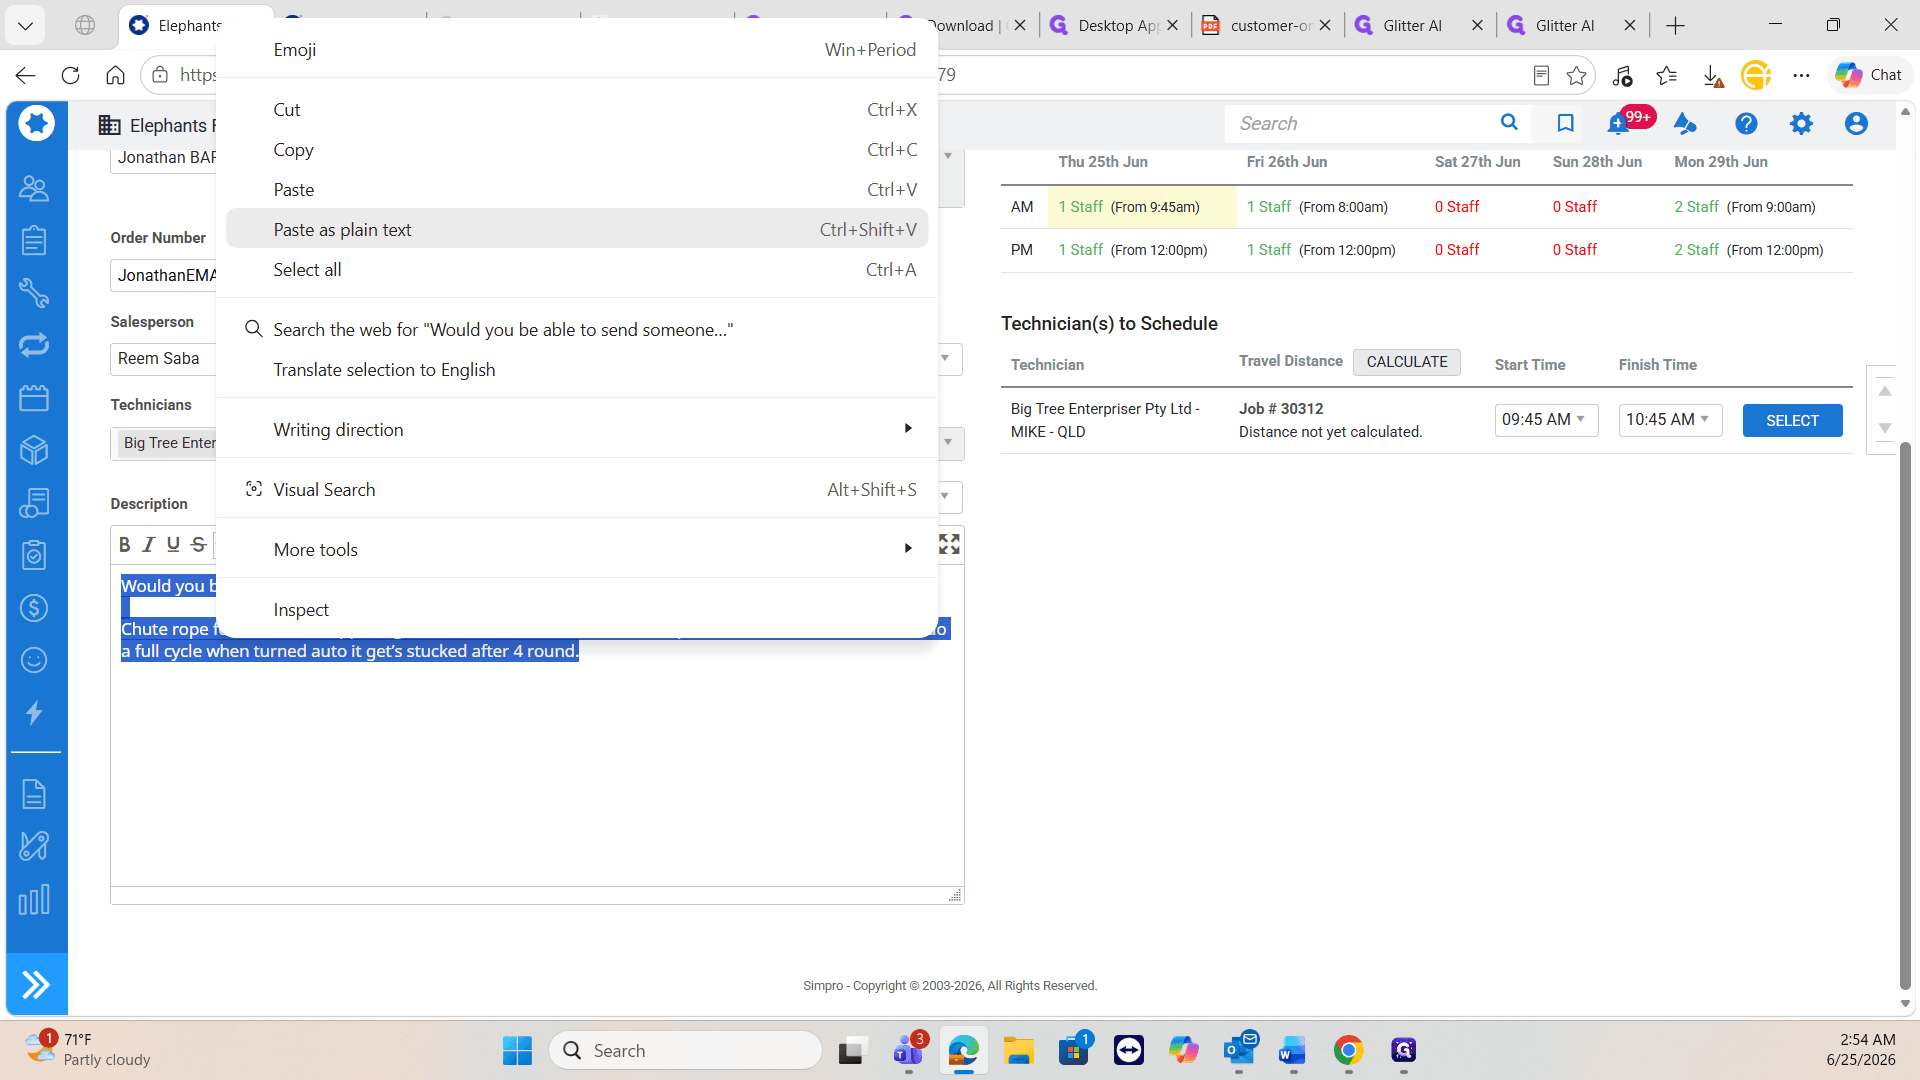Open the calendar Schedule sidebar icon
Viewport: 1920px width, 1080px height.
pos(34,398)
